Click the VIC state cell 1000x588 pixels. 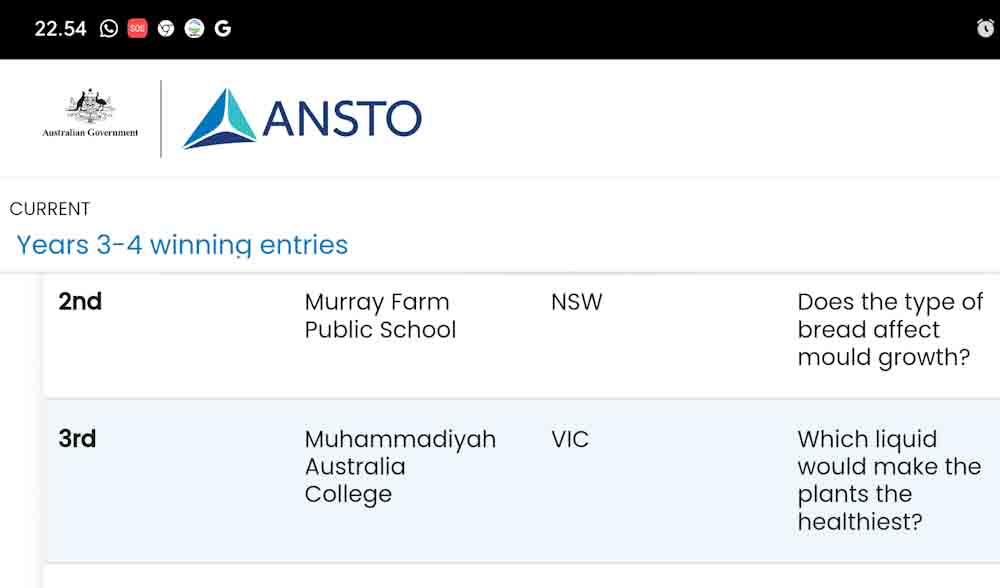pos(570,439)
